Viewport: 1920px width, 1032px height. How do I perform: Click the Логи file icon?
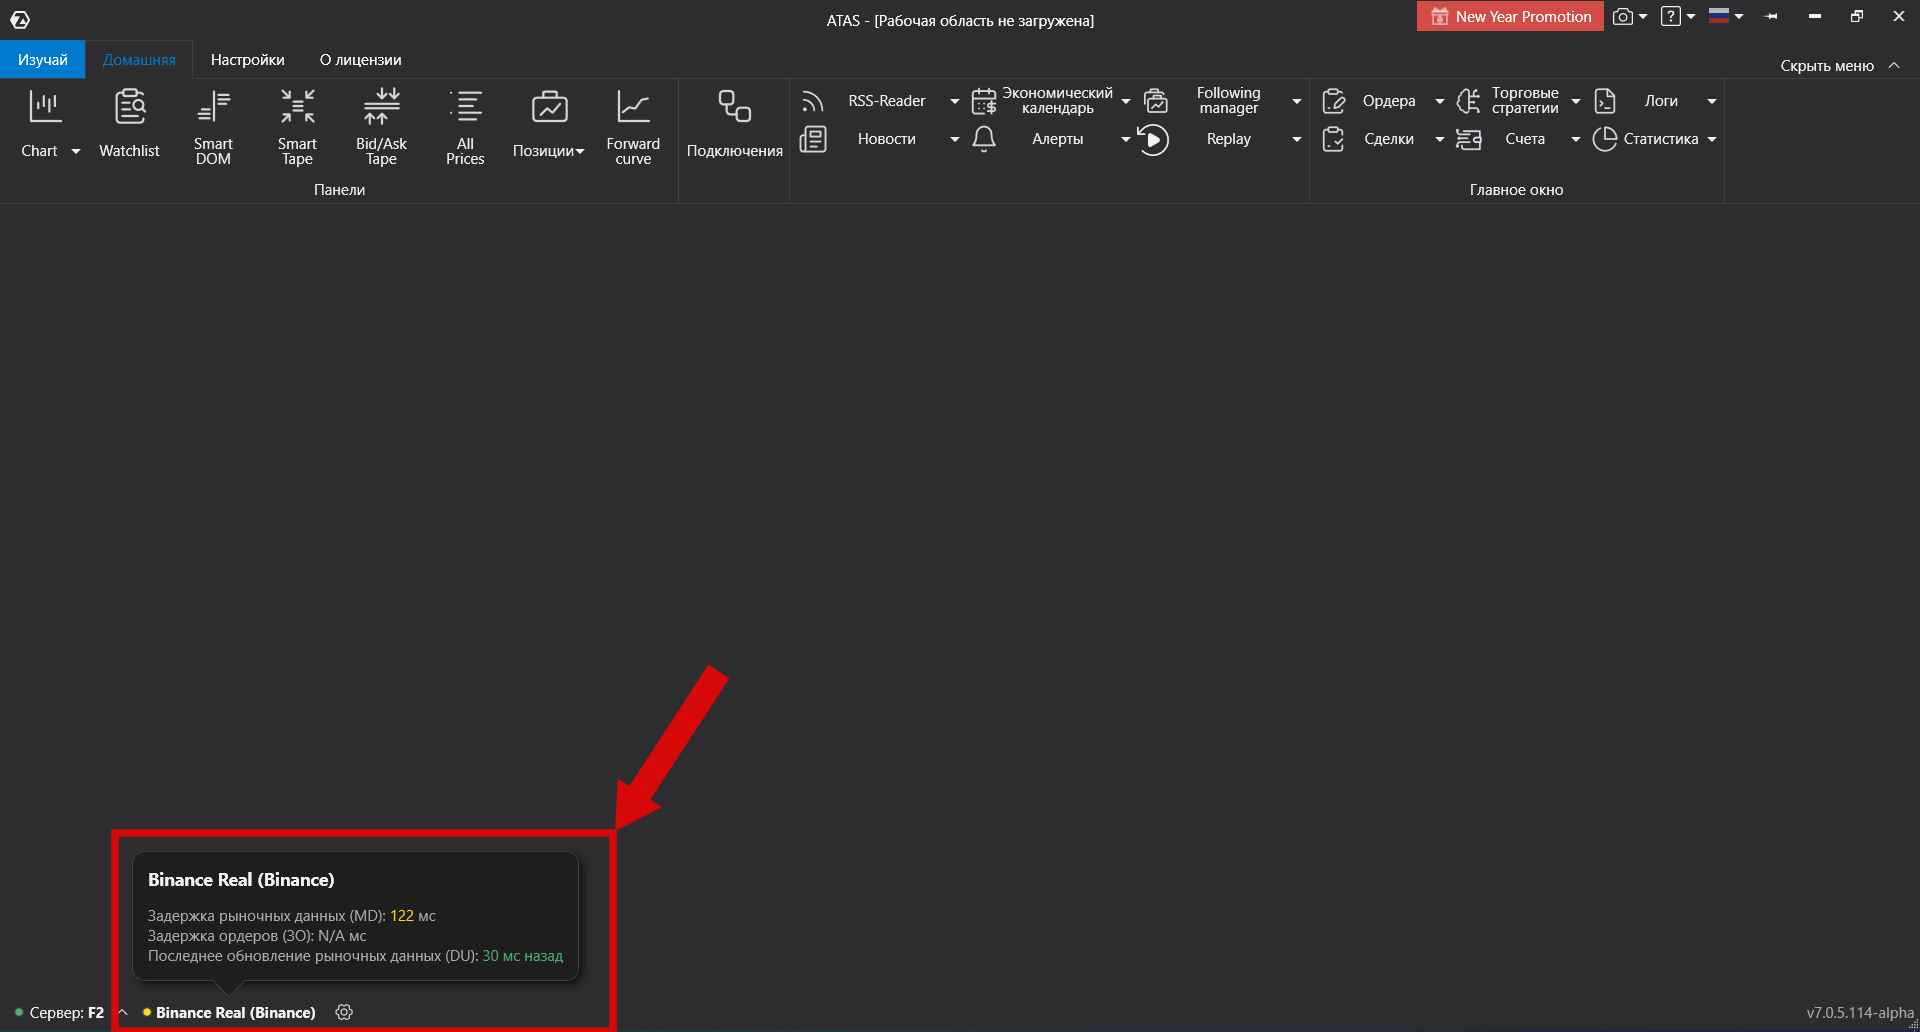click(x=1605, y=101)
